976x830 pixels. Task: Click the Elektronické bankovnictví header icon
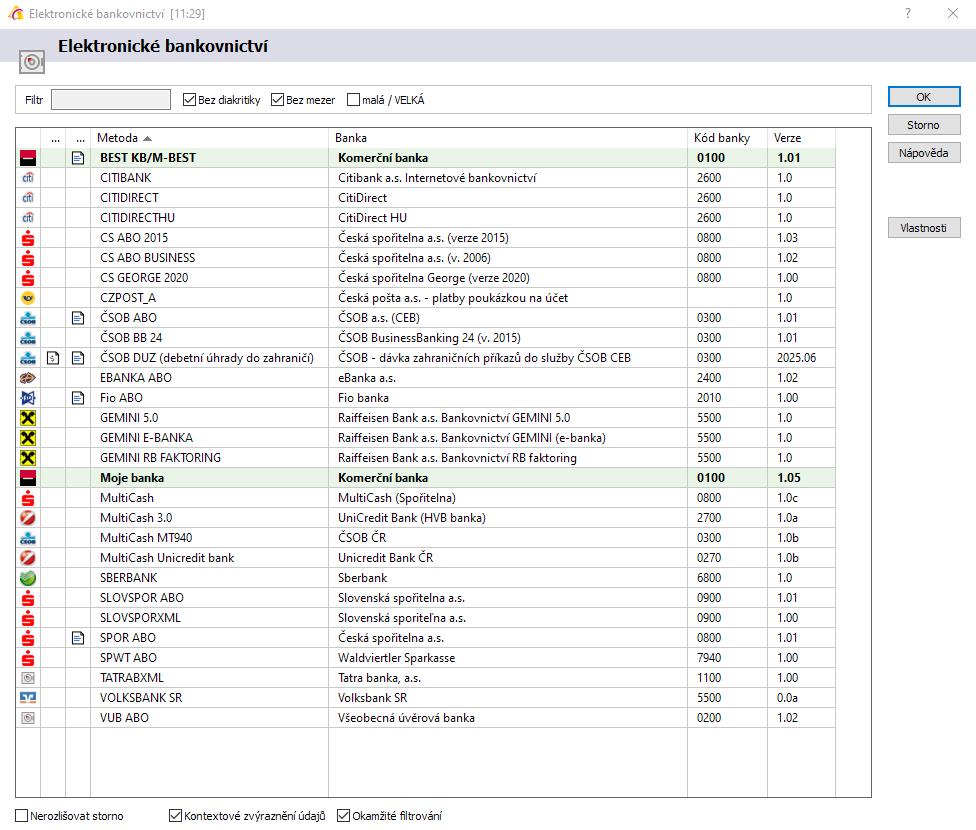tap(32, 62)
